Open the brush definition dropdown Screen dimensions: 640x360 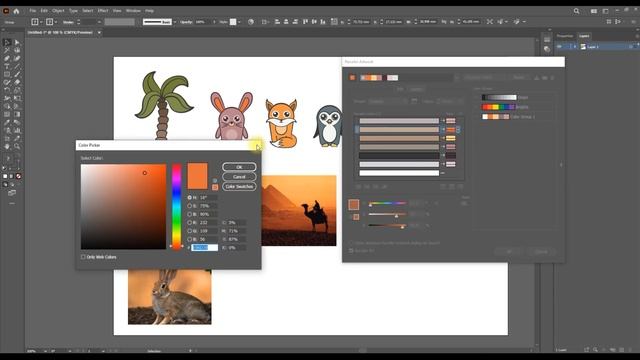coord(175,22)
